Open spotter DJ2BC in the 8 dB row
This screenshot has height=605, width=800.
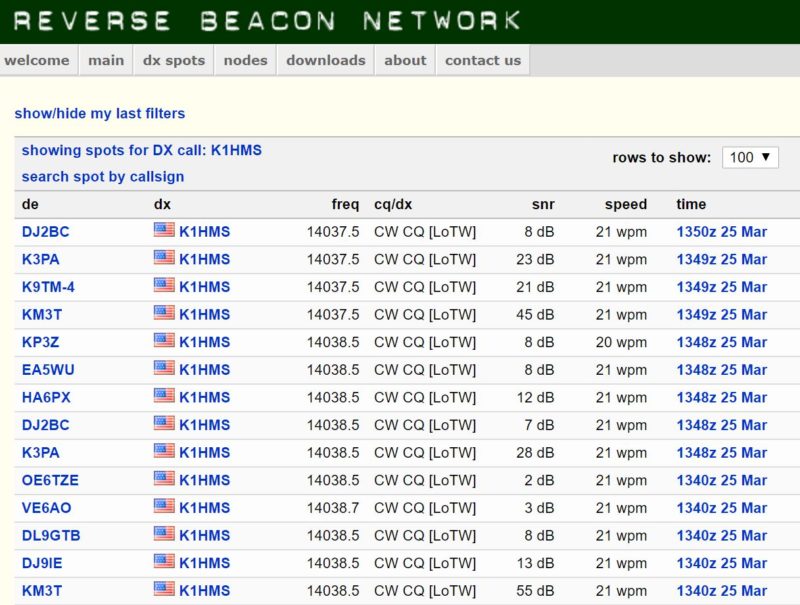pyautogui.click(x=45, y=232)
